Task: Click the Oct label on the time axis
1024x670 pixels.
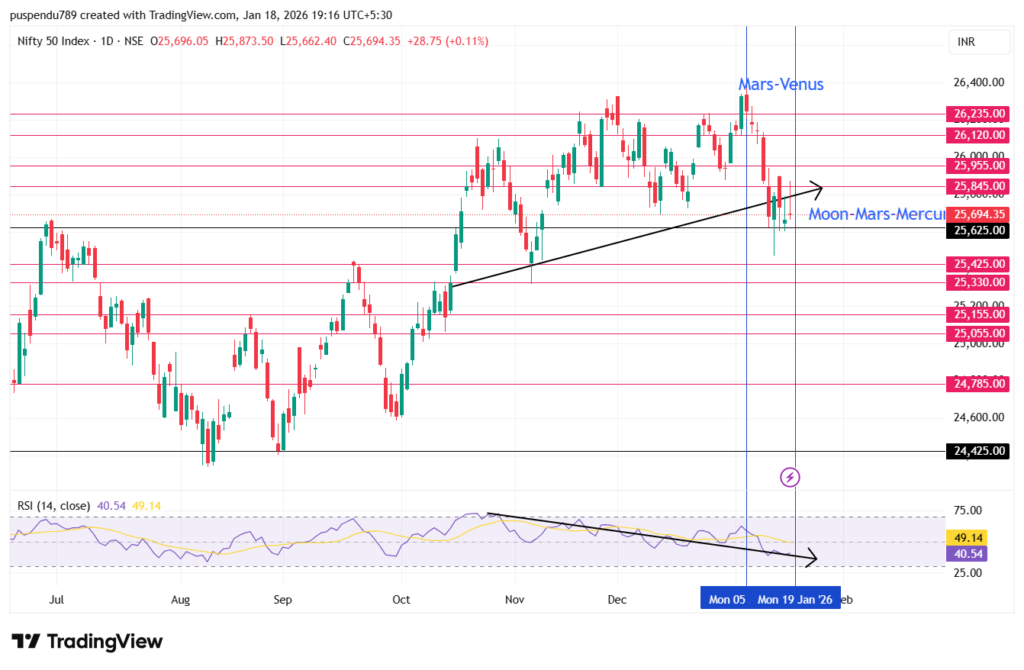Action: (x=401, y=600)
